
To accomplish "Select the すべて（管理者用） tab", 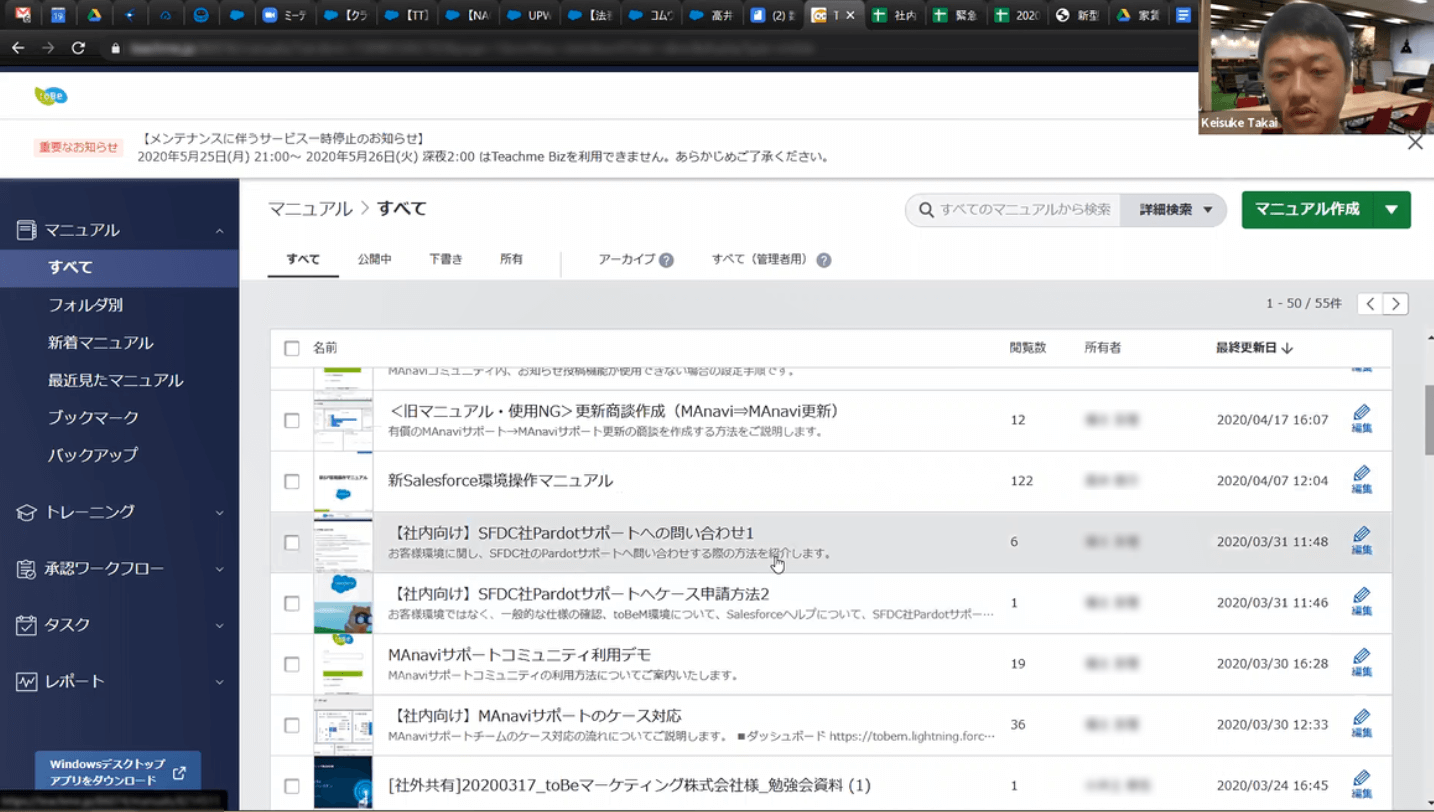I will point(759,259).
